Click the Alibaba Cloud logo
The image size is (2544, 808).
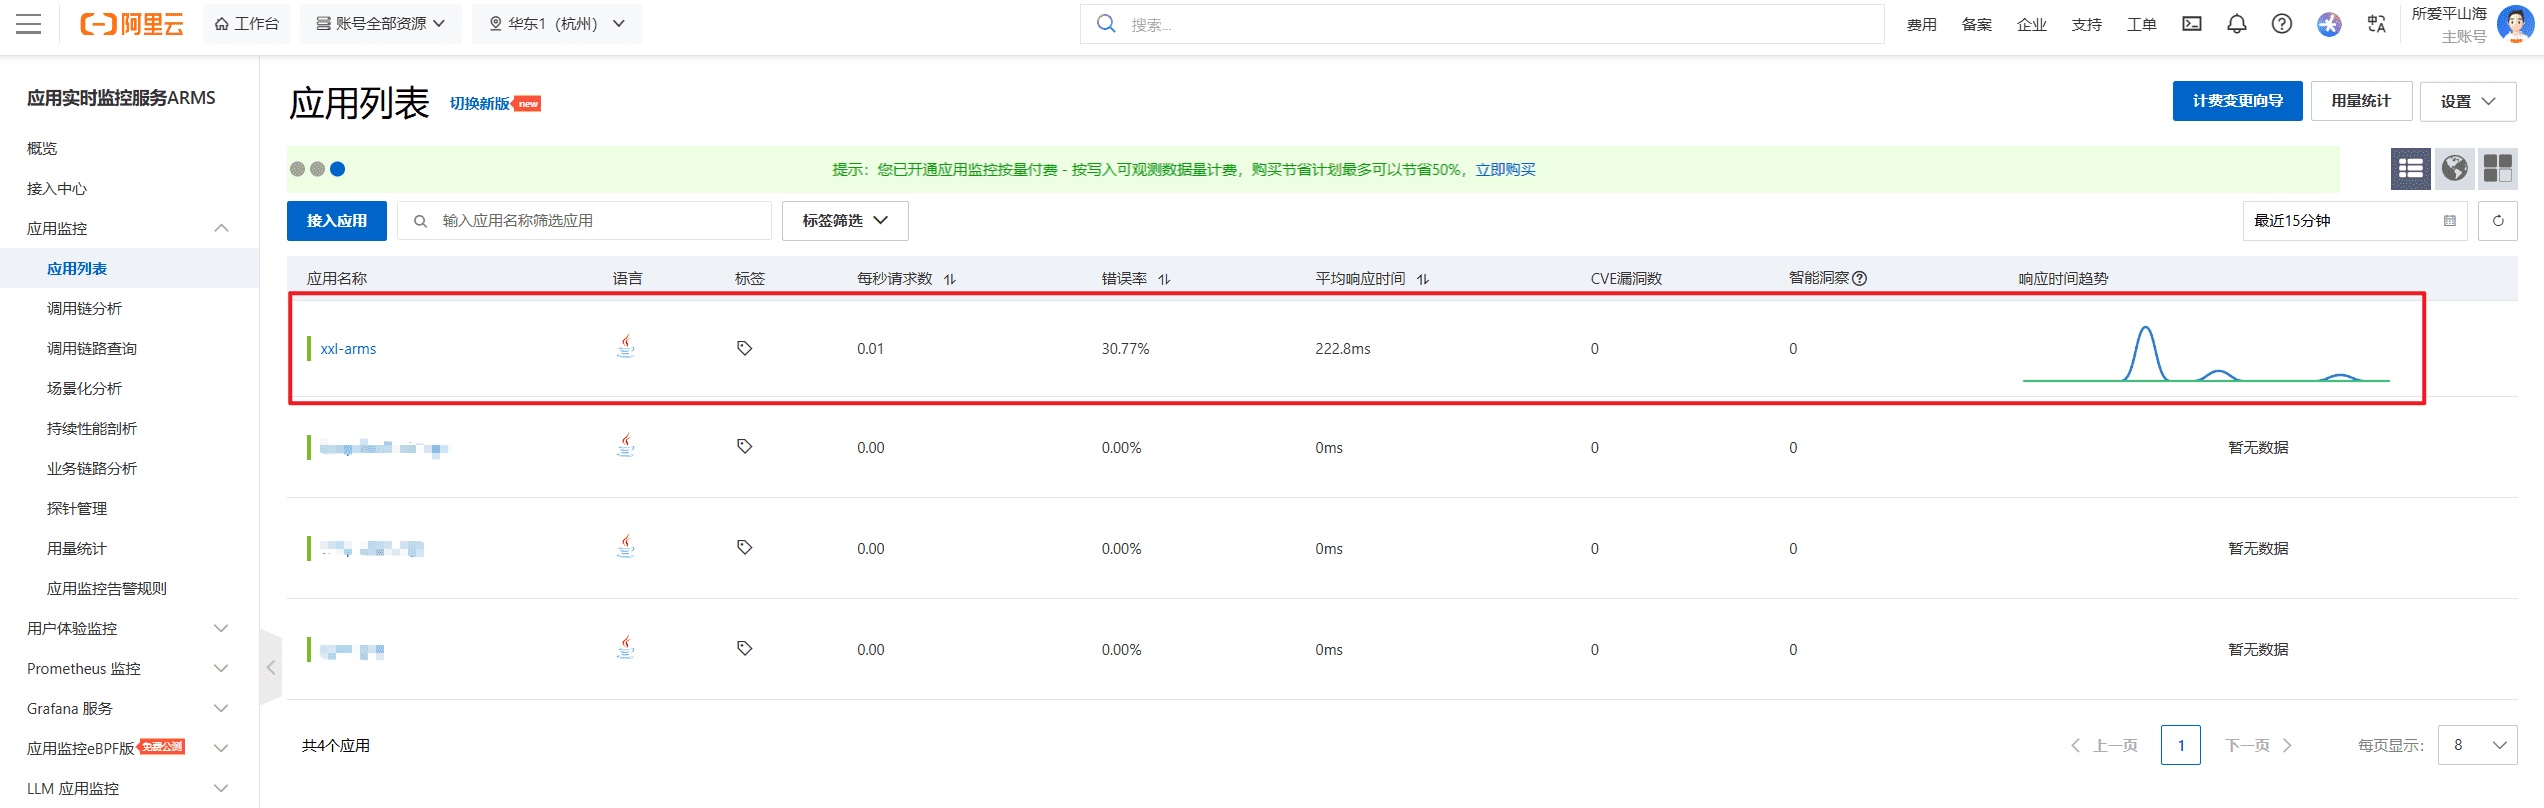click(131, 24)
